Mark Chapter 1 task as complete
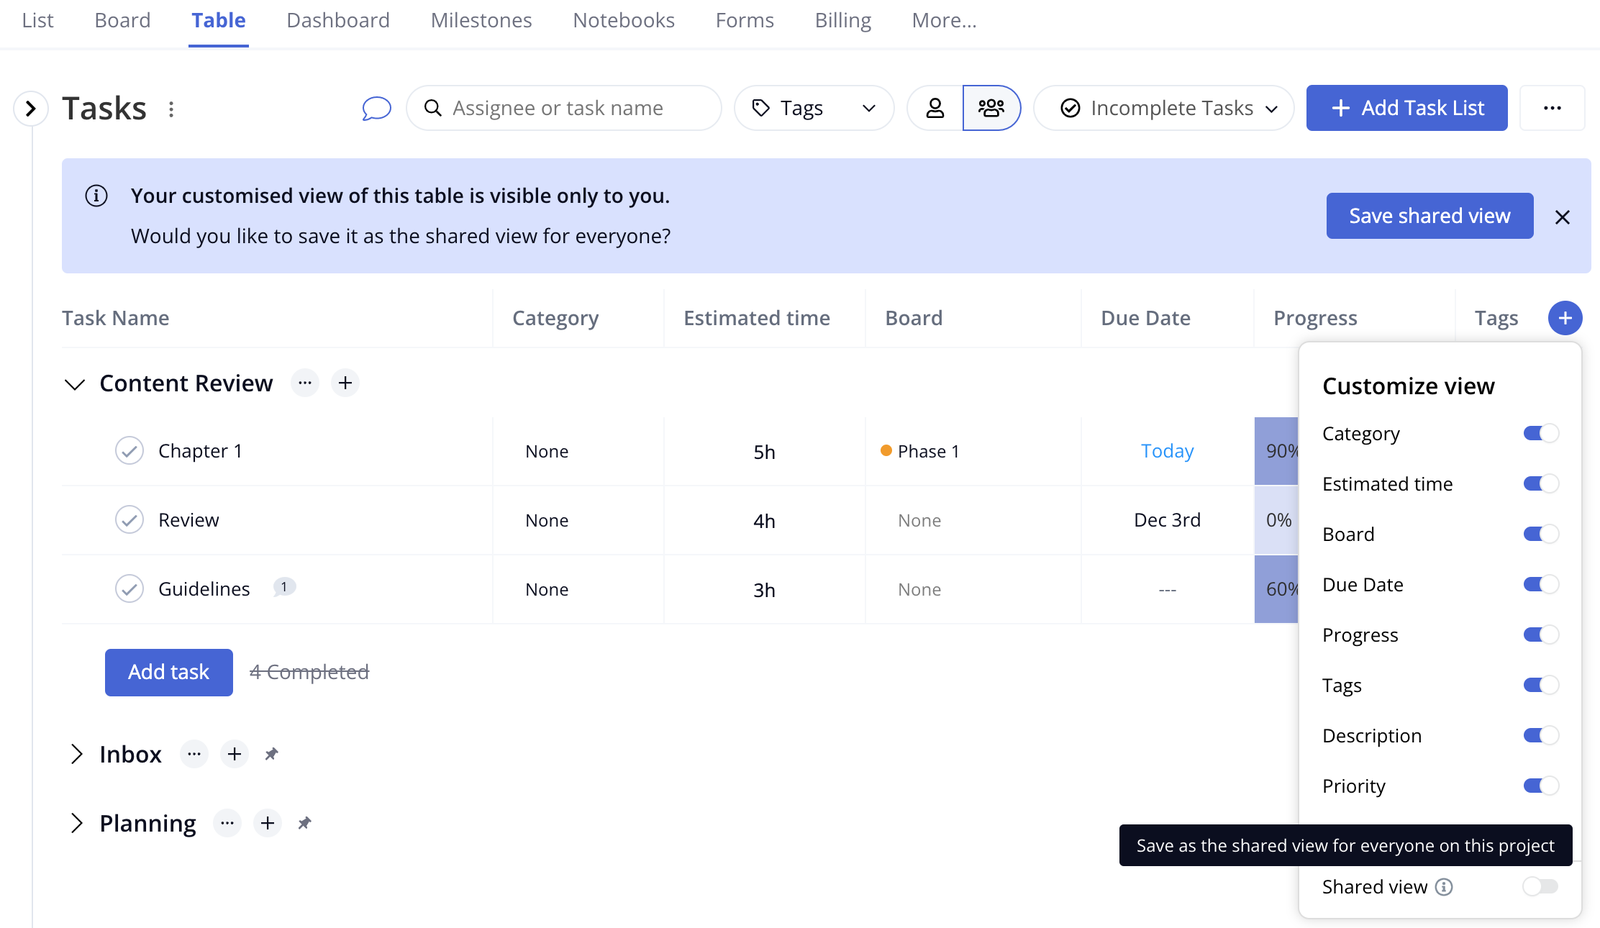The image size is (1600, 928). click(129, 451)
